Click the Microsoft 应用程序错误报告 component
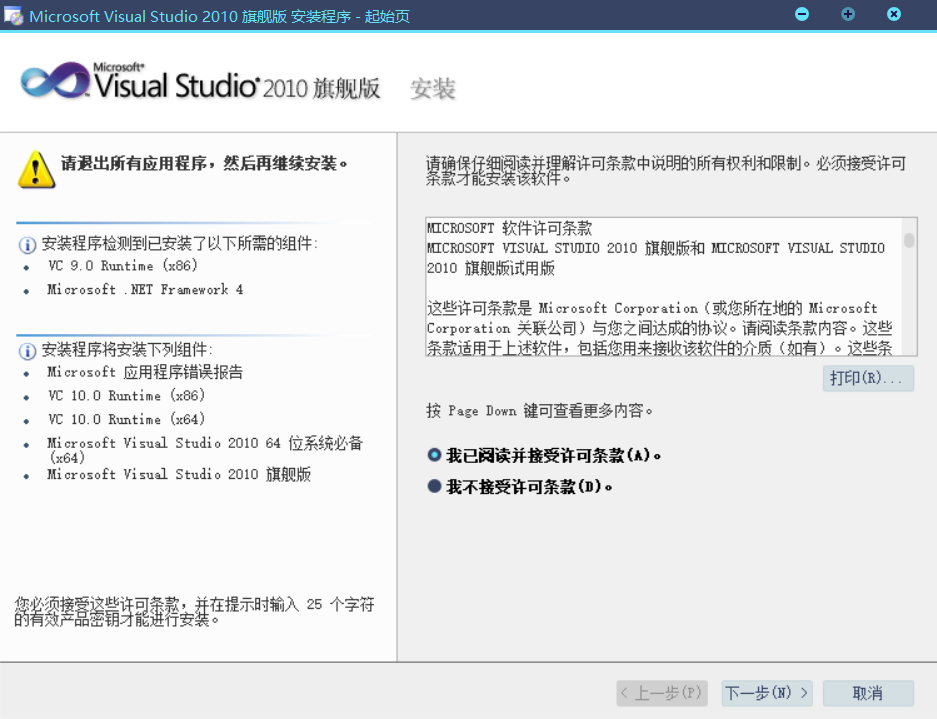 [145, 372]
